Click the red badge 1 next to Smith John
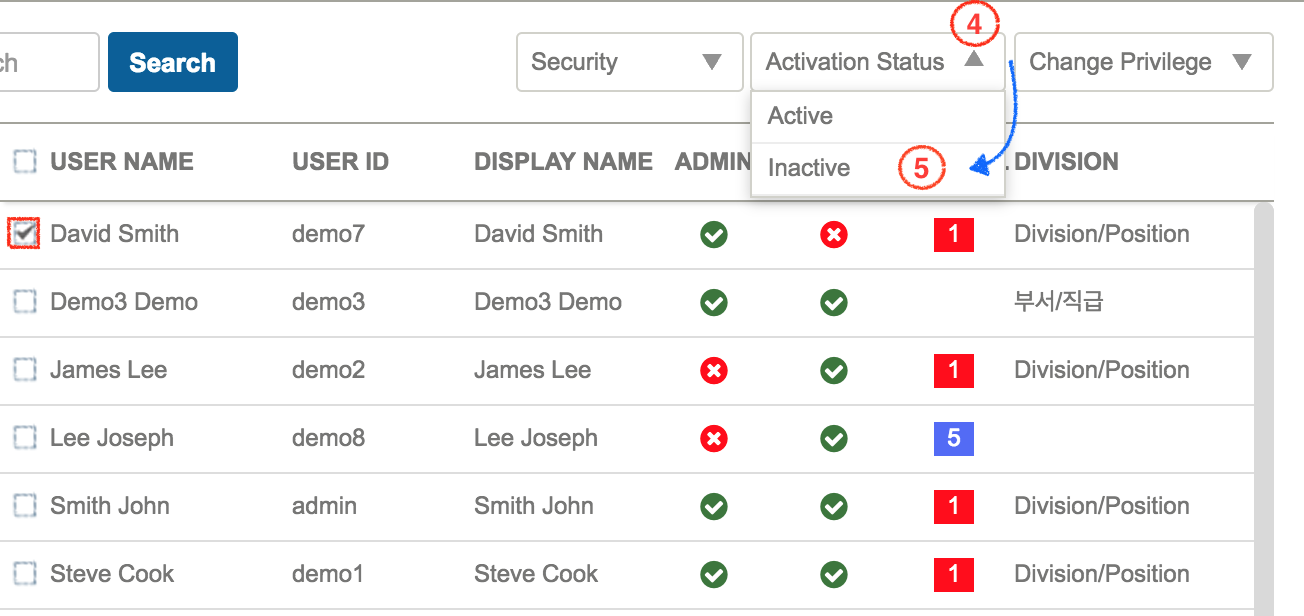This screenshot has width=1304, height=616. [953, 506]
